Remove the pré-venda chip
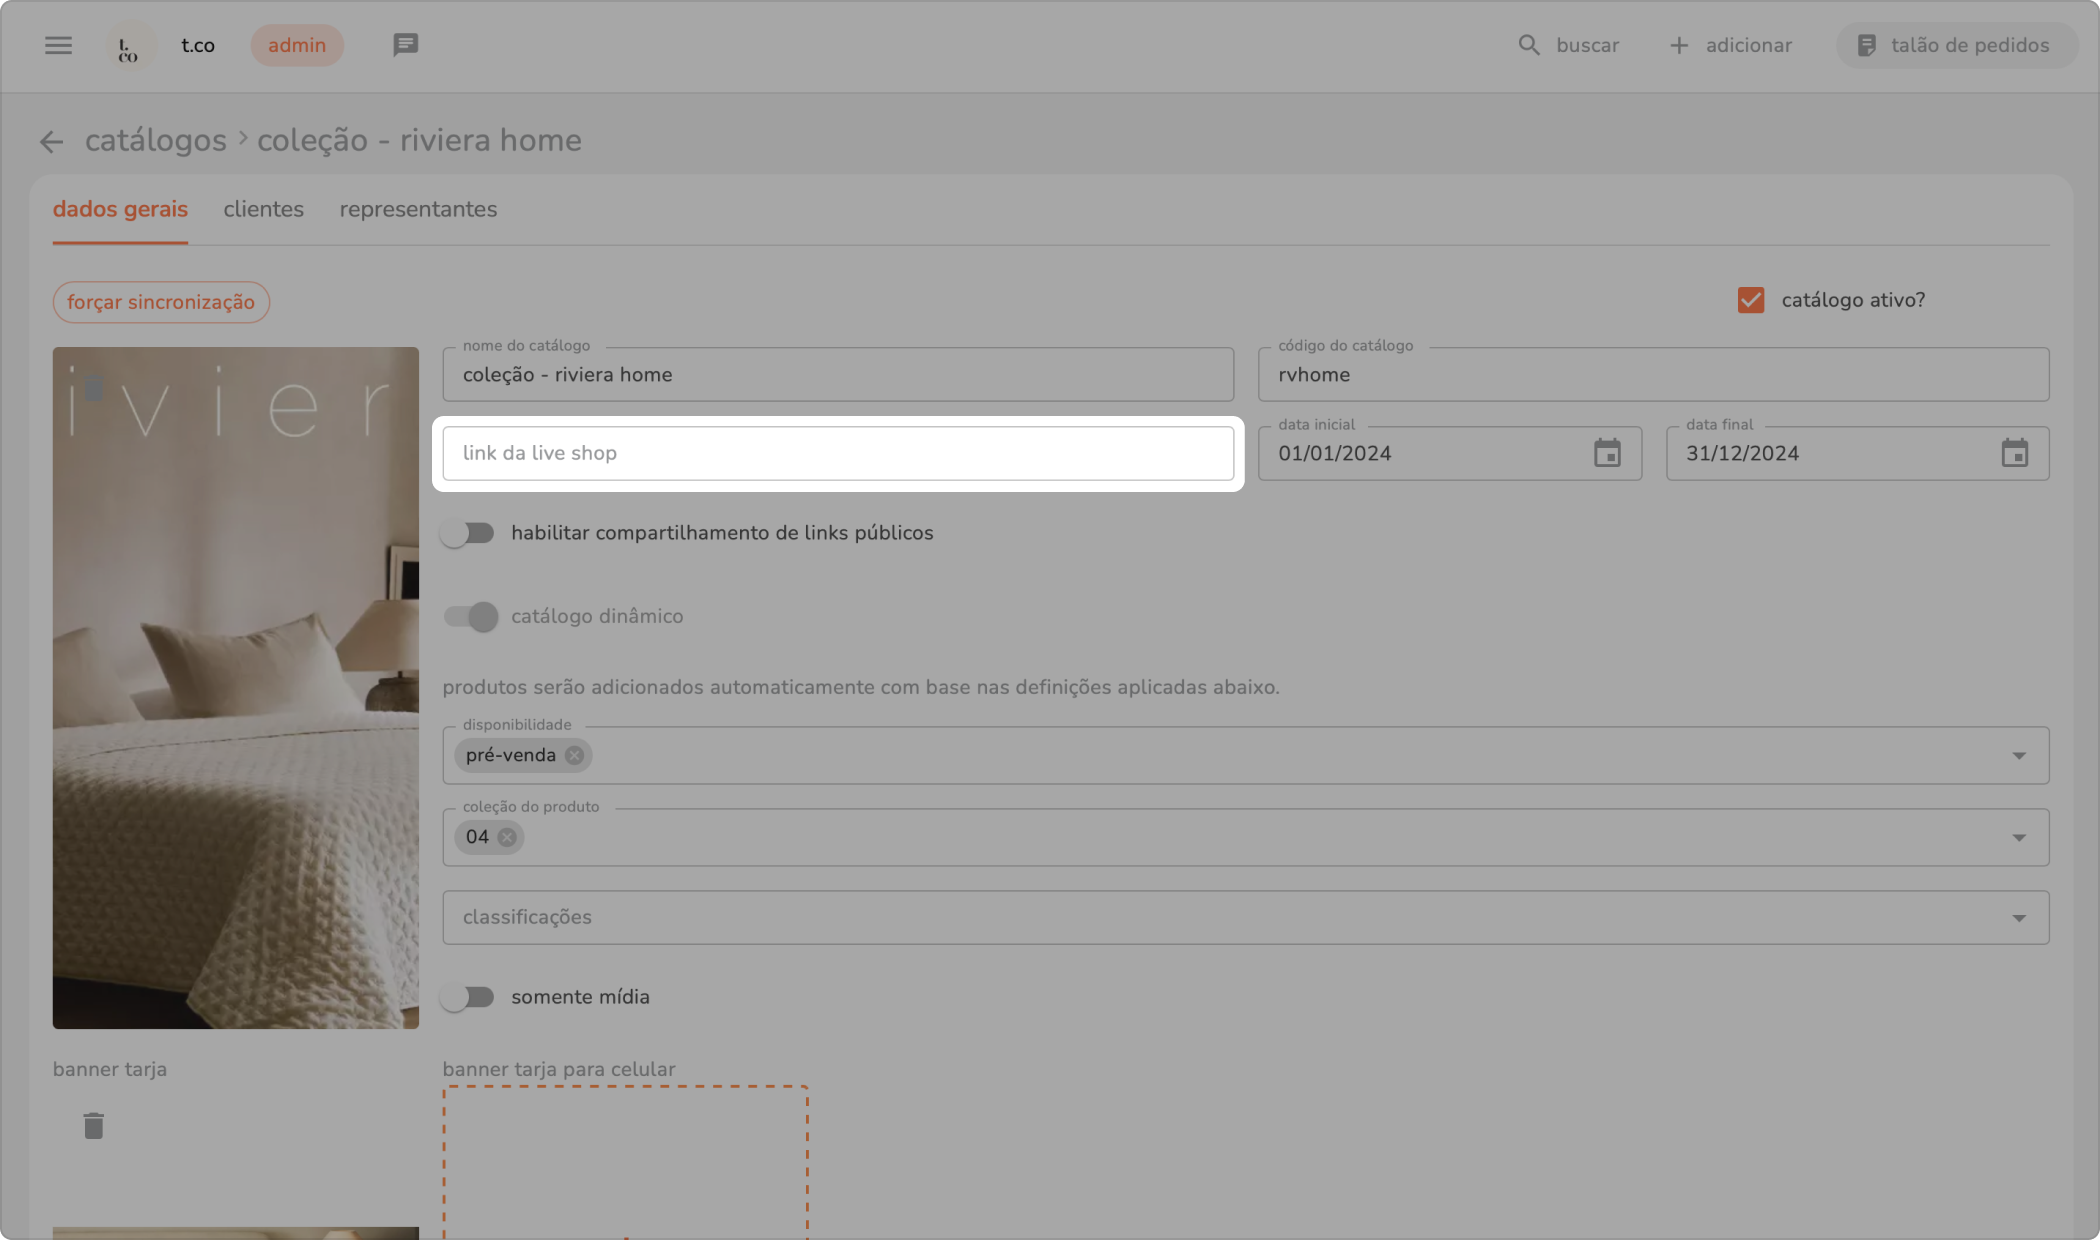The width and height of the screenshot is (2100, 1240). (x=574, y=755)
